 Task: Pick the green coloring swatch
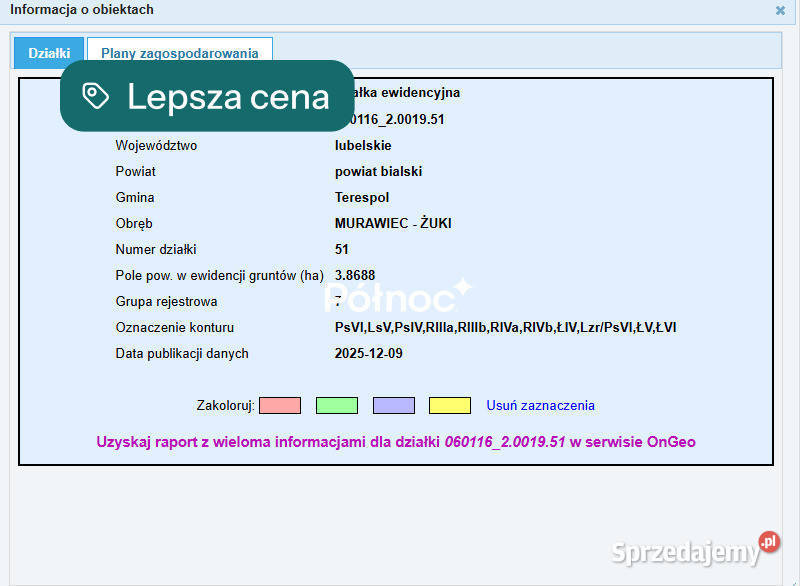337,405
